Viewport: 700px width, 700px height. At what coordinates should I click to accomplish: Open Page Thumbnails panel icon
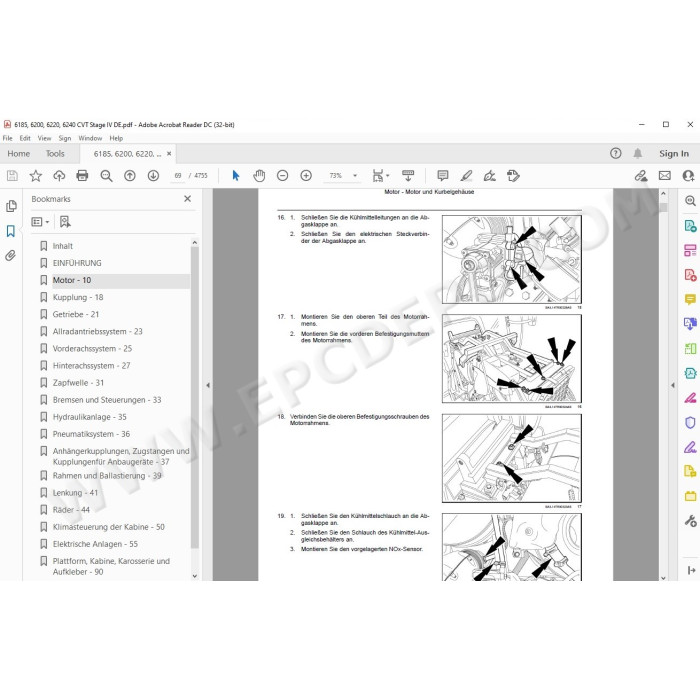tap(11, 206)
